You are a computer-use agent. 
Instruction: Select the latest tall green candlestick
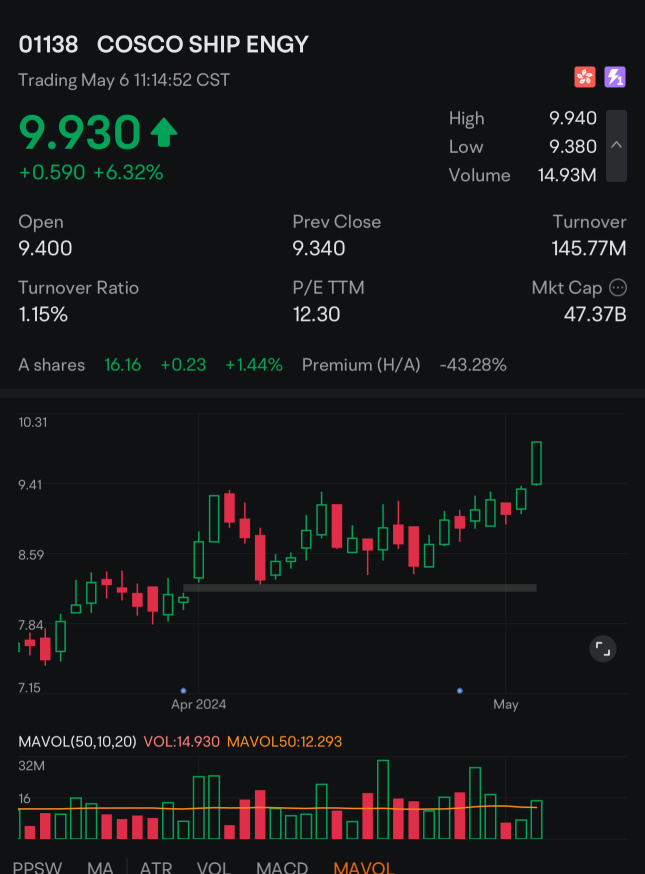(x=536, y=463)
